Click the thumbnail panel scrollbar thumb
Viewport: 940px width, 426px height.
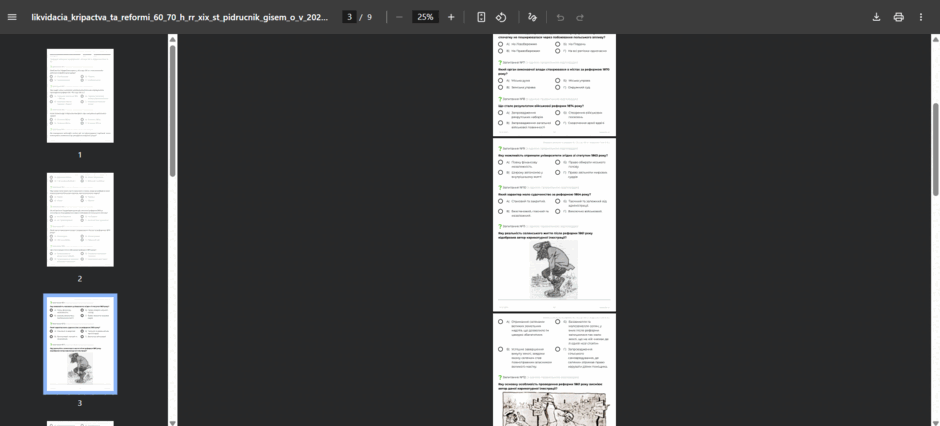[x=173, y=111]
